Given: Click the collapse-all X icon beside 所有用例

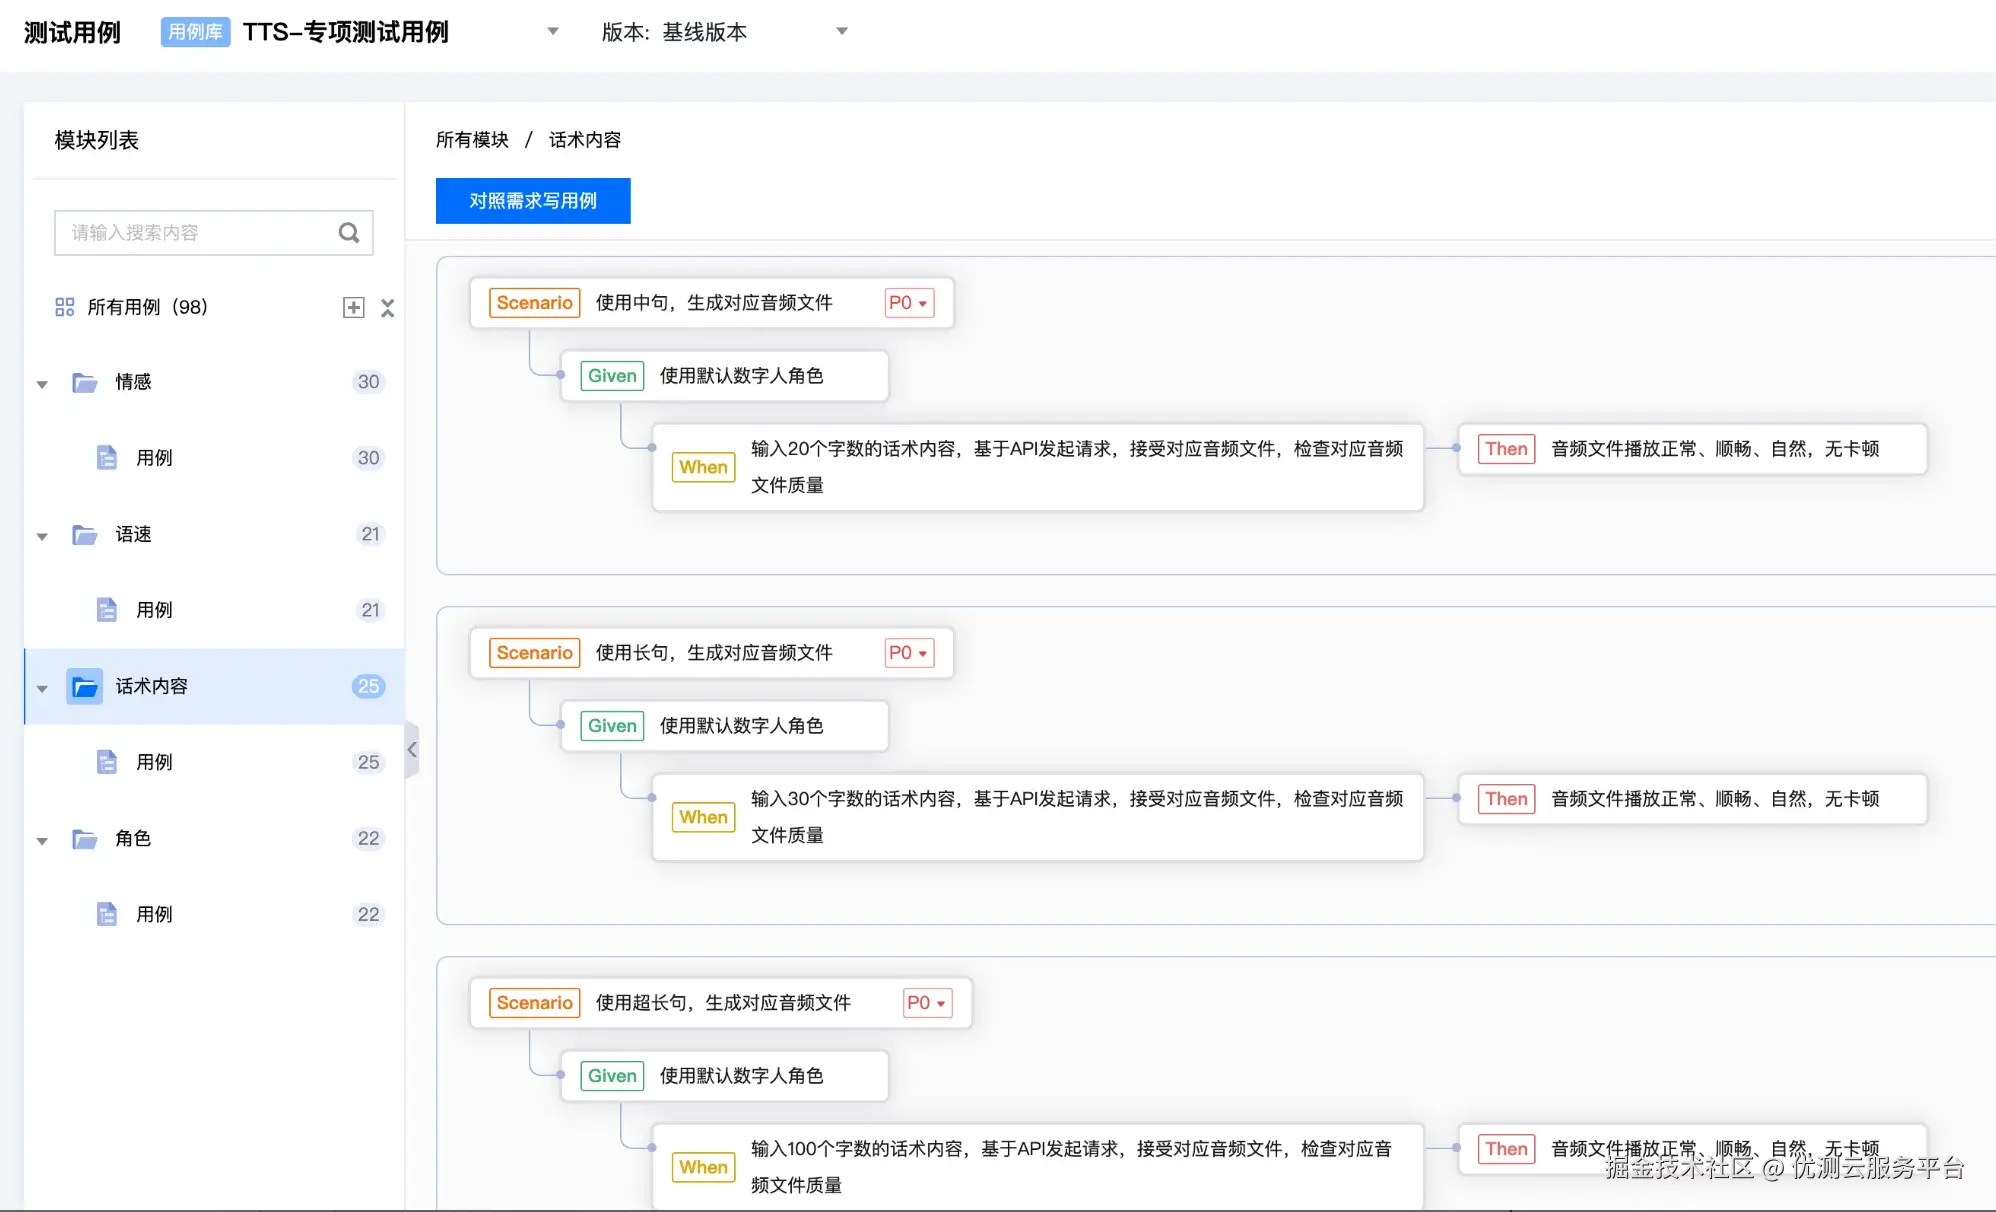Looking at the screenshot, I should [x=388, y=307].
